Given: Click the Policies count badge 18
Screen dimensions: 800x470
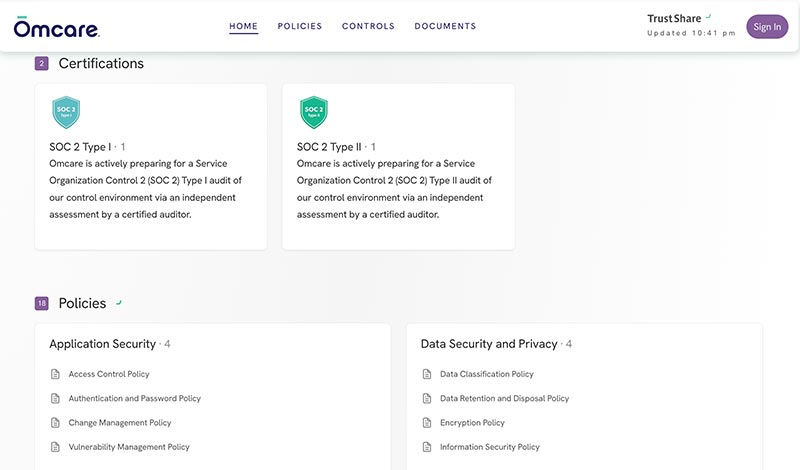Looking at the screenshot, I should pyautogui.click(x=41, y=303).
